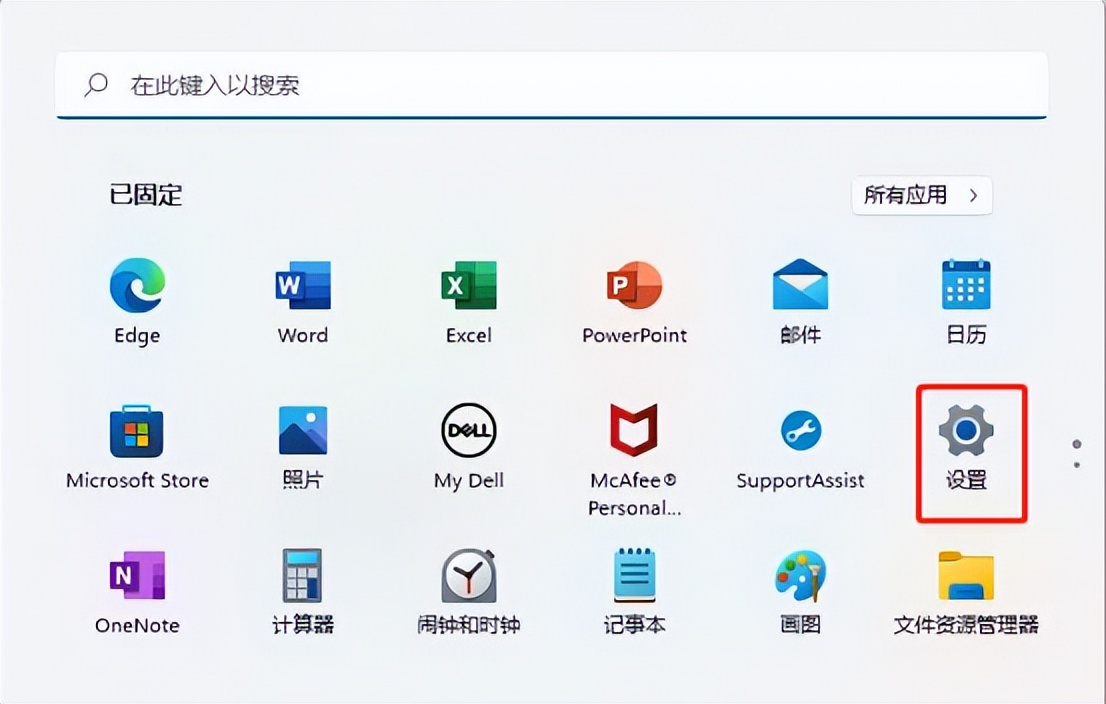Open the 计算器 (Calculator)
Image resolution: width=1106 pixels, height=704 pixels.
point(302,580)
